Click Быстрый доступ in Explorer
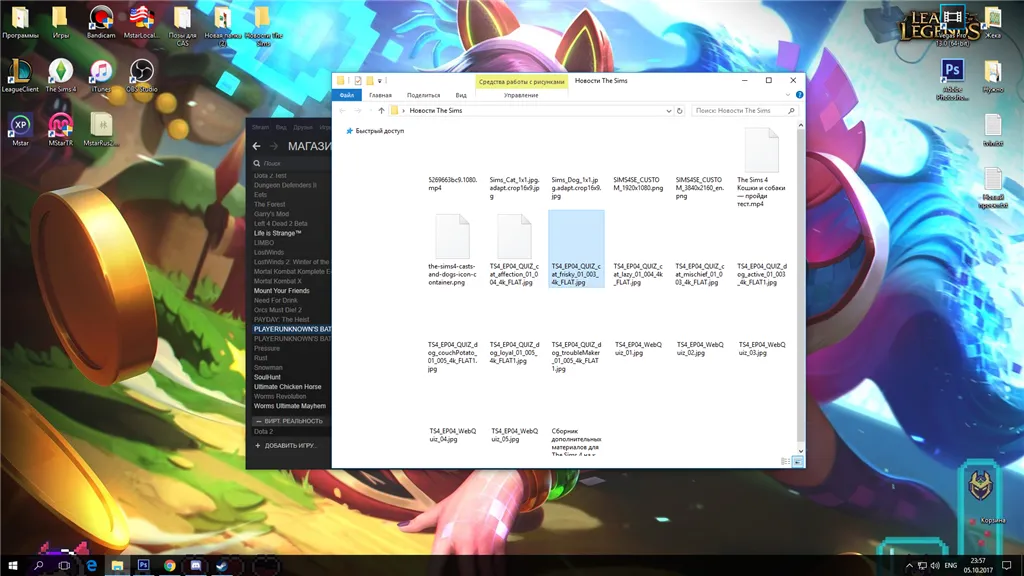Viewport: 1024px width, 576px height. 375,131
